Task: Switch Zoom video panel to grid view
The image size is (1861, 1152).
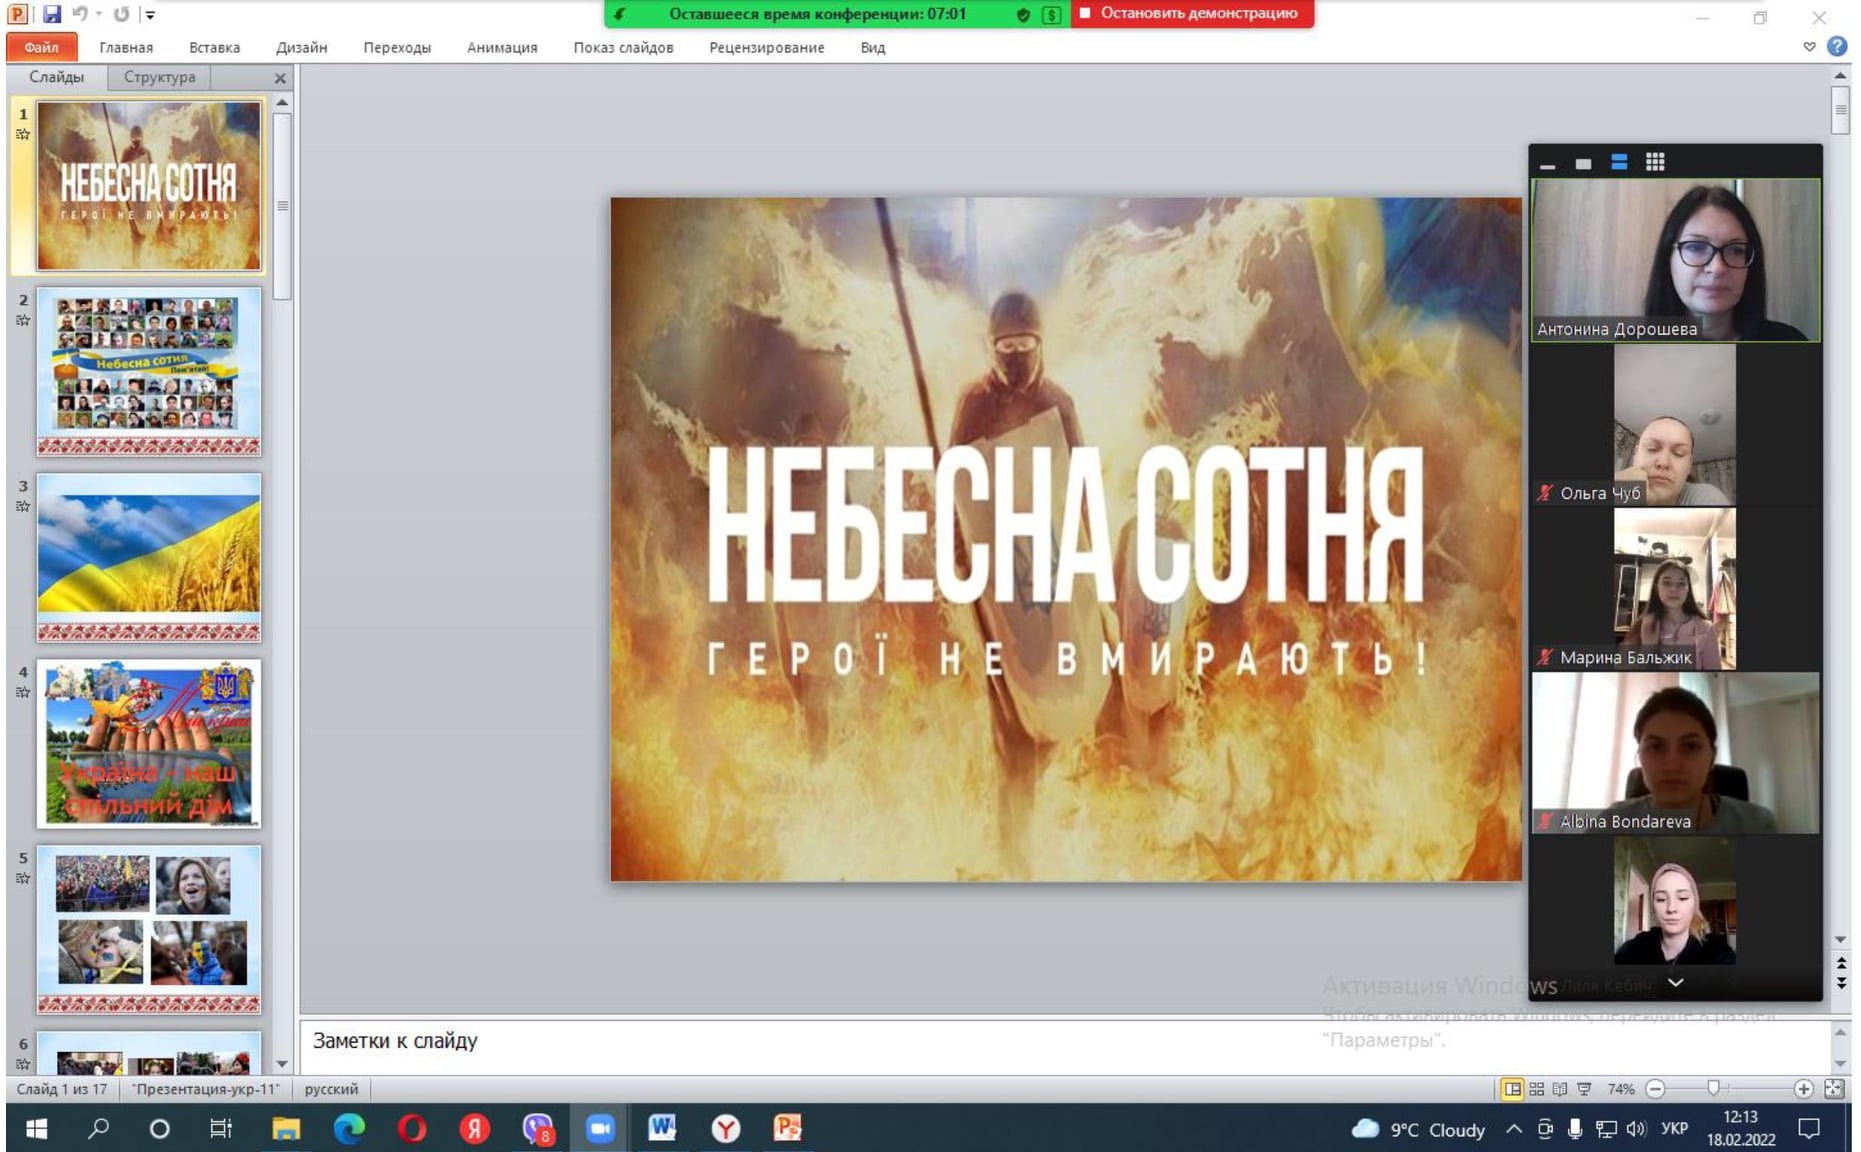Action: [1655, 162]
